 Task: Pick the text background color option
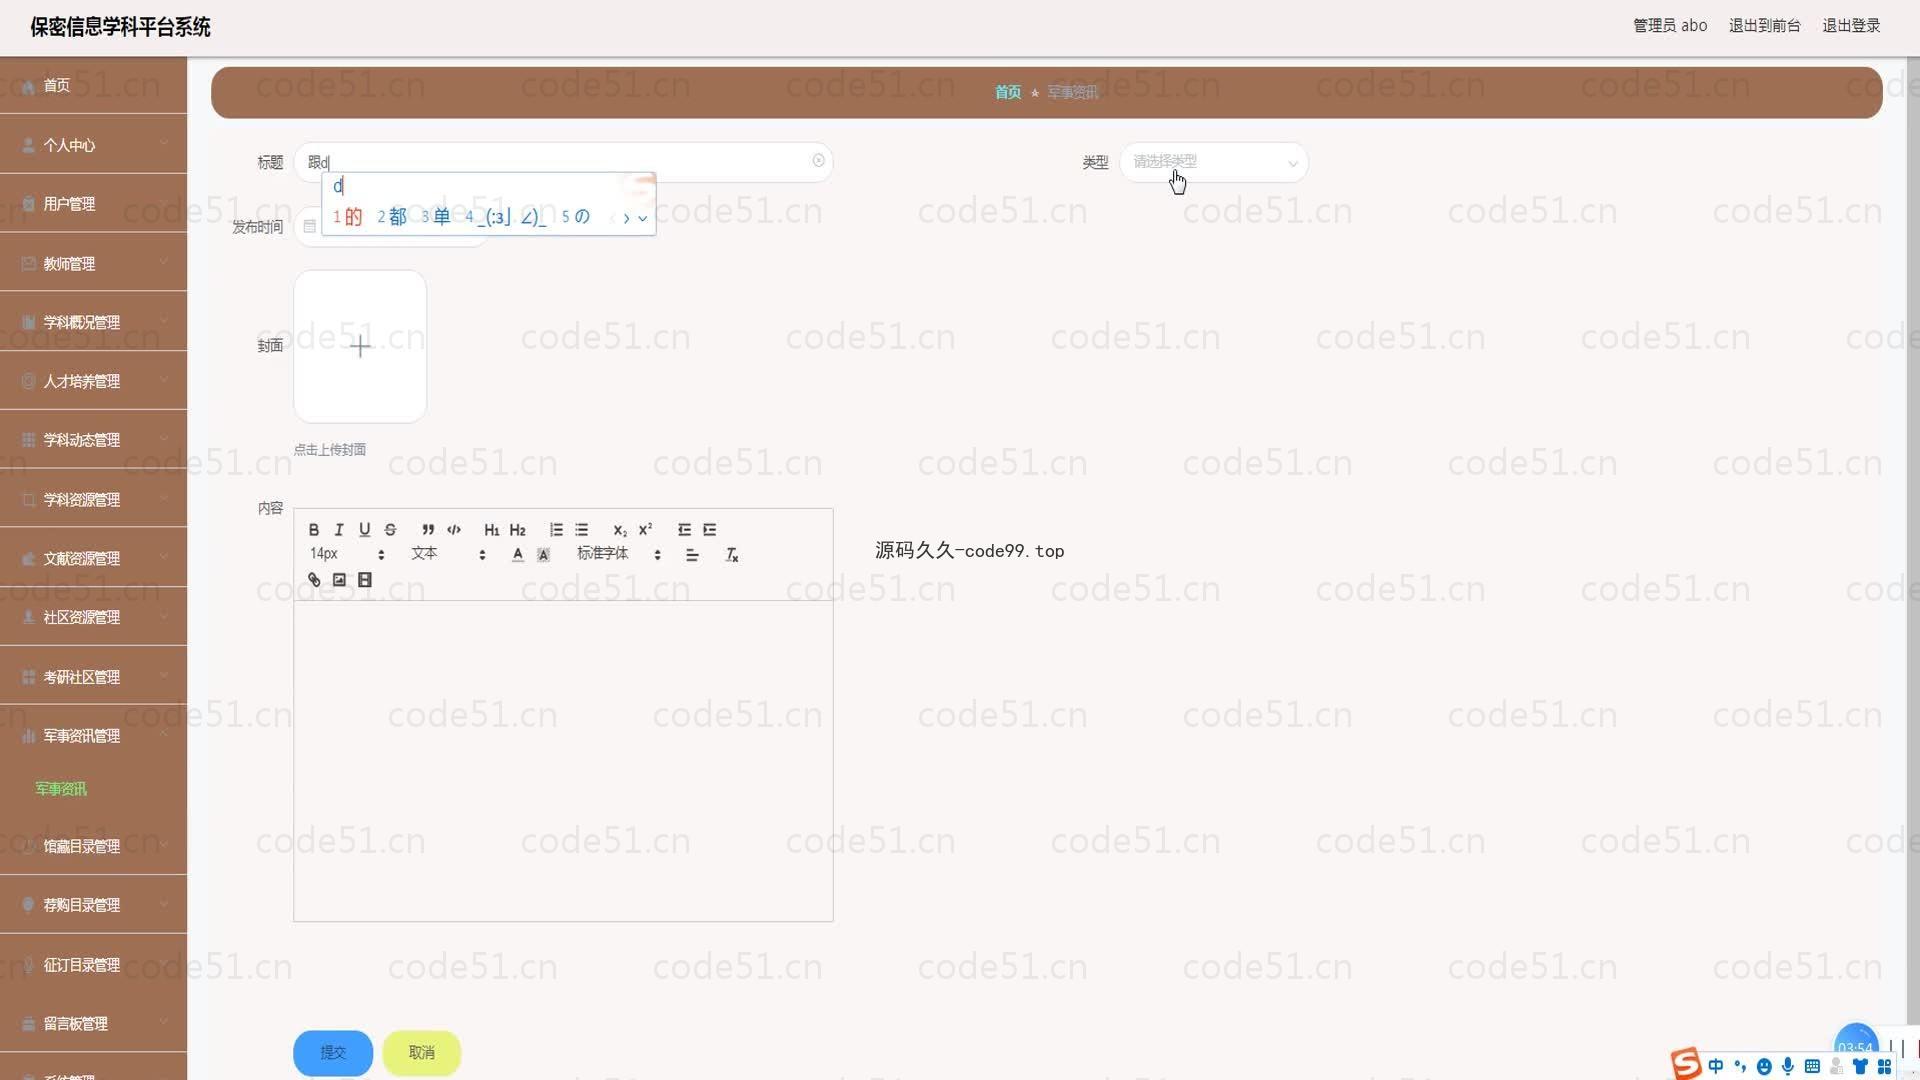tap(543, 555)
